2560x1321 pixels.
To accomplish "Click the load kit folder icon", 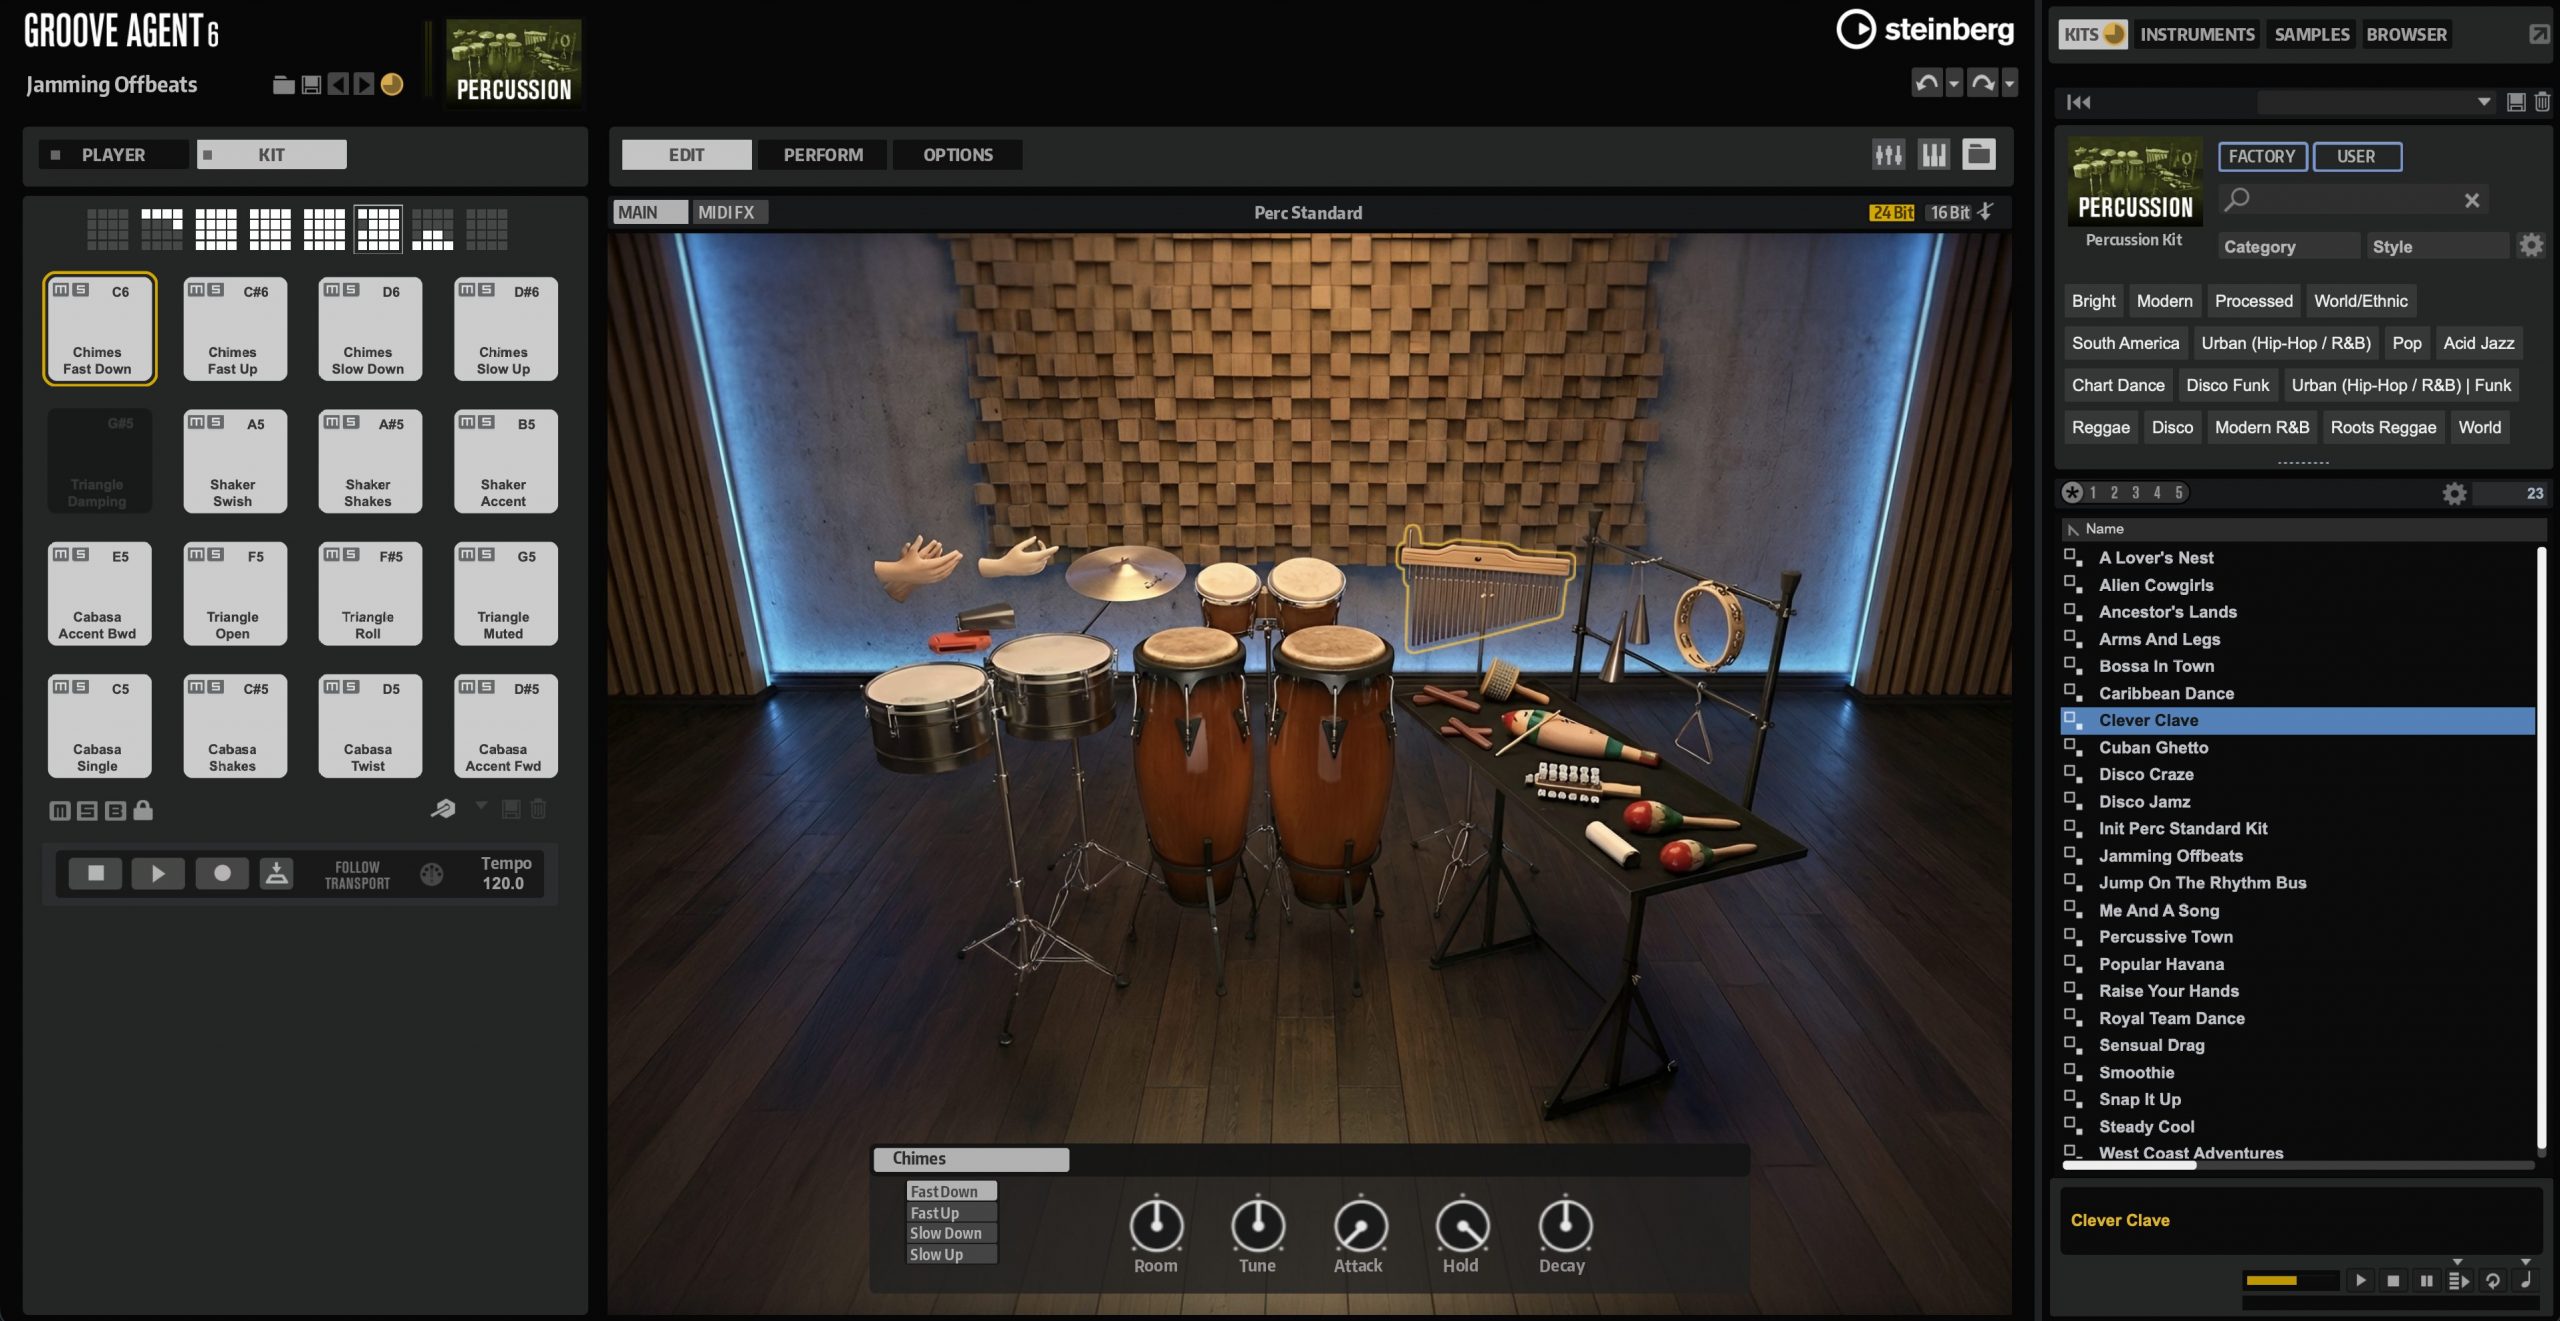I will [x=284, y=85].
